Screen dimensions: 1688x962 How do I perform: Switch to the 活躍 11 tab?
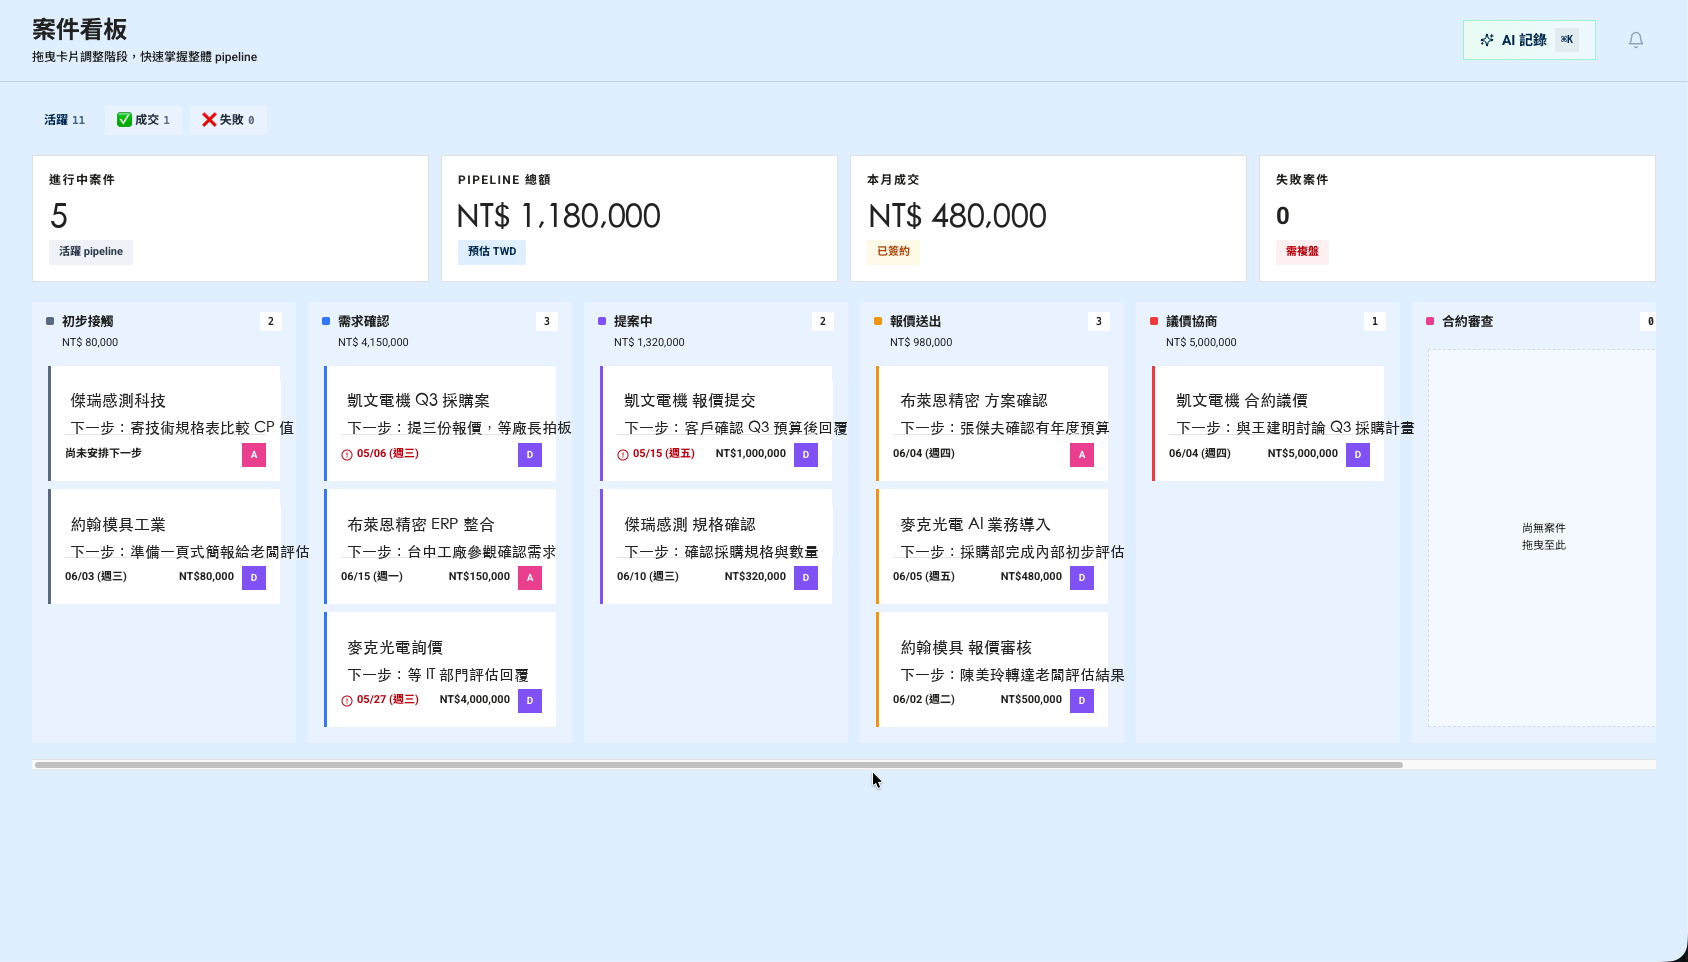65,120
